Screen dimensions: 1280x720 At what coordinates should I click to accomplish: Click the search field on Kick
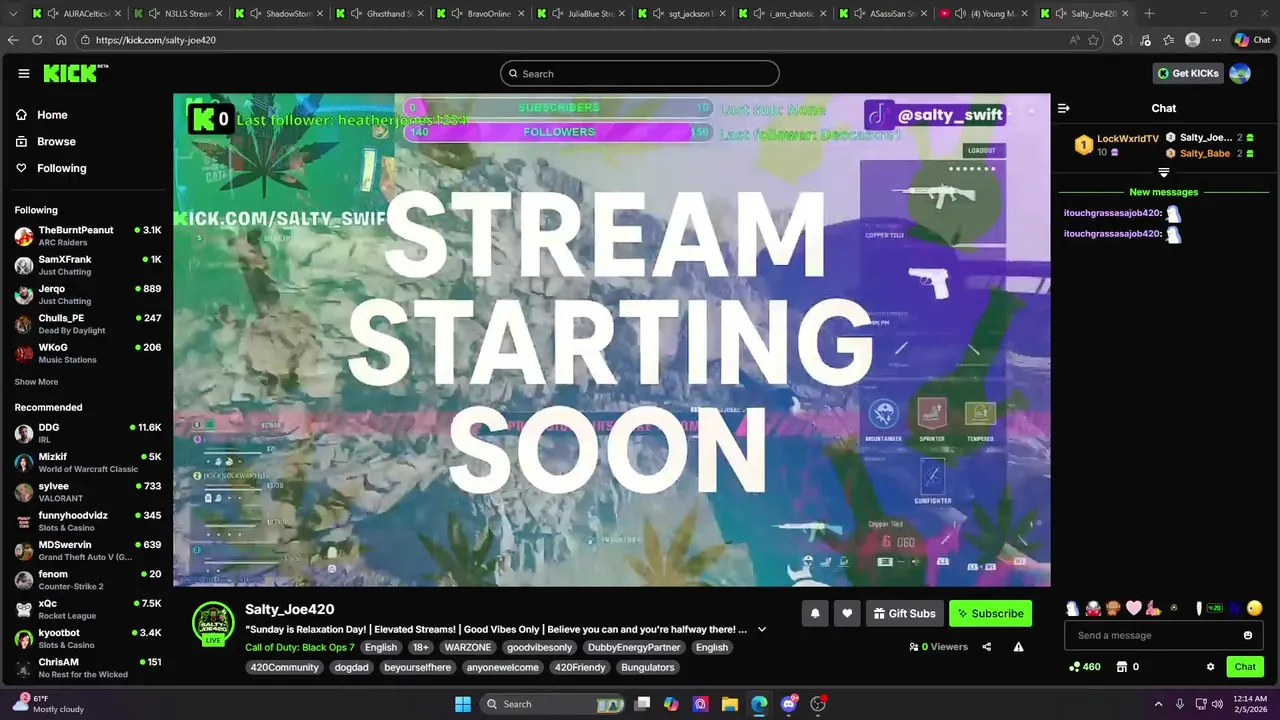click(640, 73)
